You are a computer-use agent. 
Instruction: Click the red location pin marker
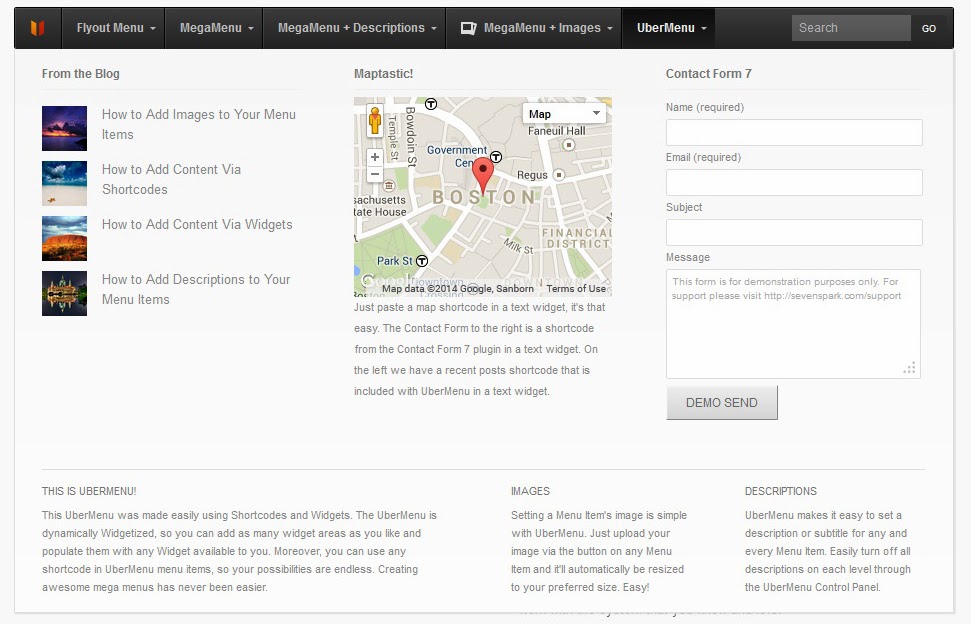[x=483, y=176]
